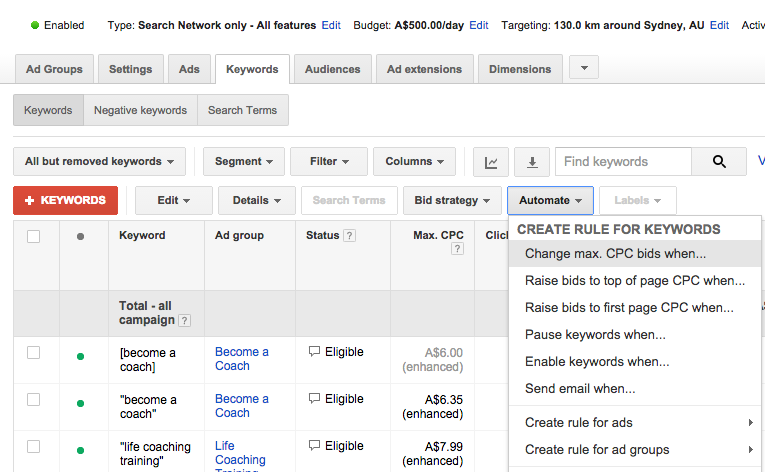This screenshot has width=765, height=472.
Task: Click the Max. CPC help question mark
Action: pyautogui.click(x=457, y=249)
